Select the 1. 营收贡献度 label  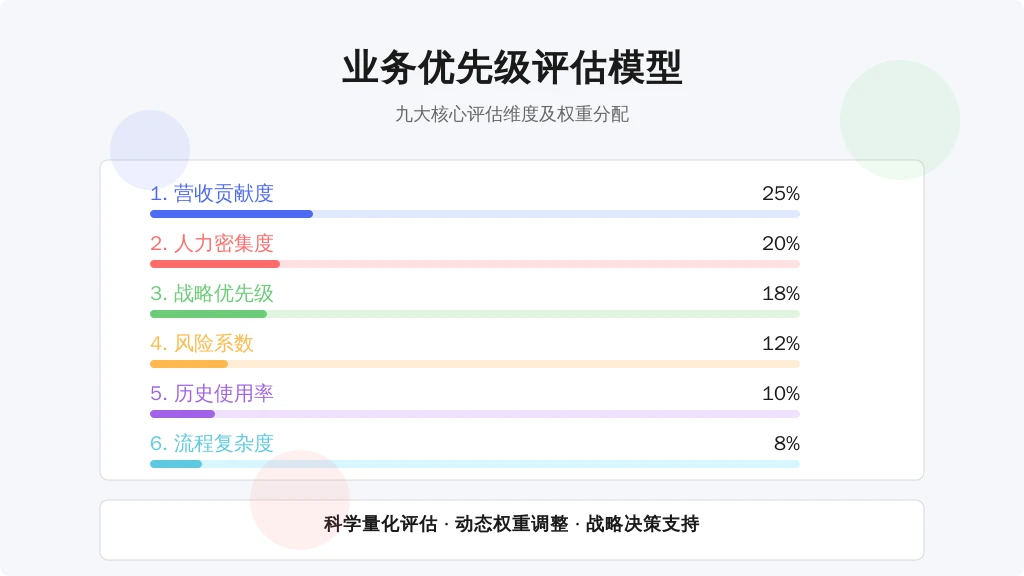[212, 193]
